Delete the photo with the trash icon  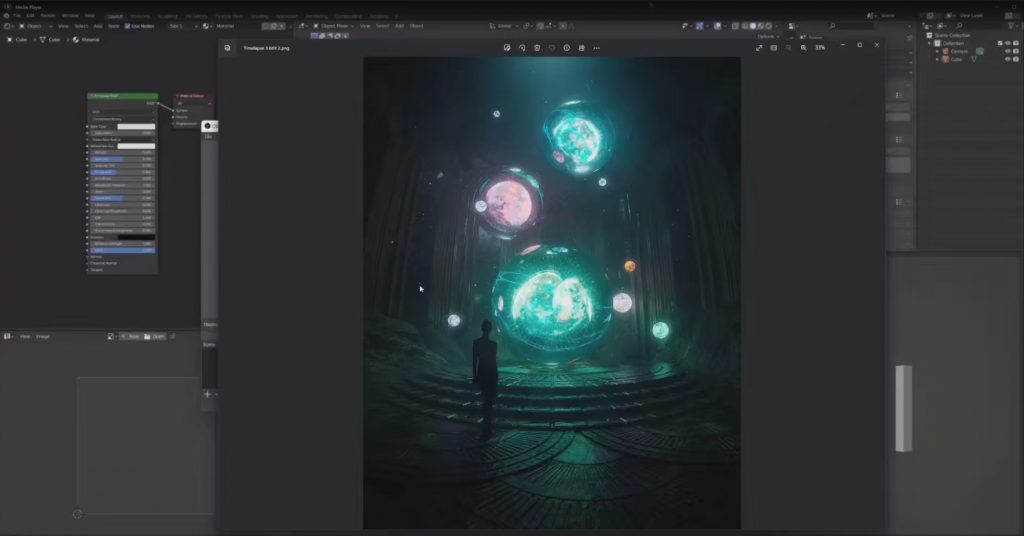pyautogui.click(x=537, y=48)
